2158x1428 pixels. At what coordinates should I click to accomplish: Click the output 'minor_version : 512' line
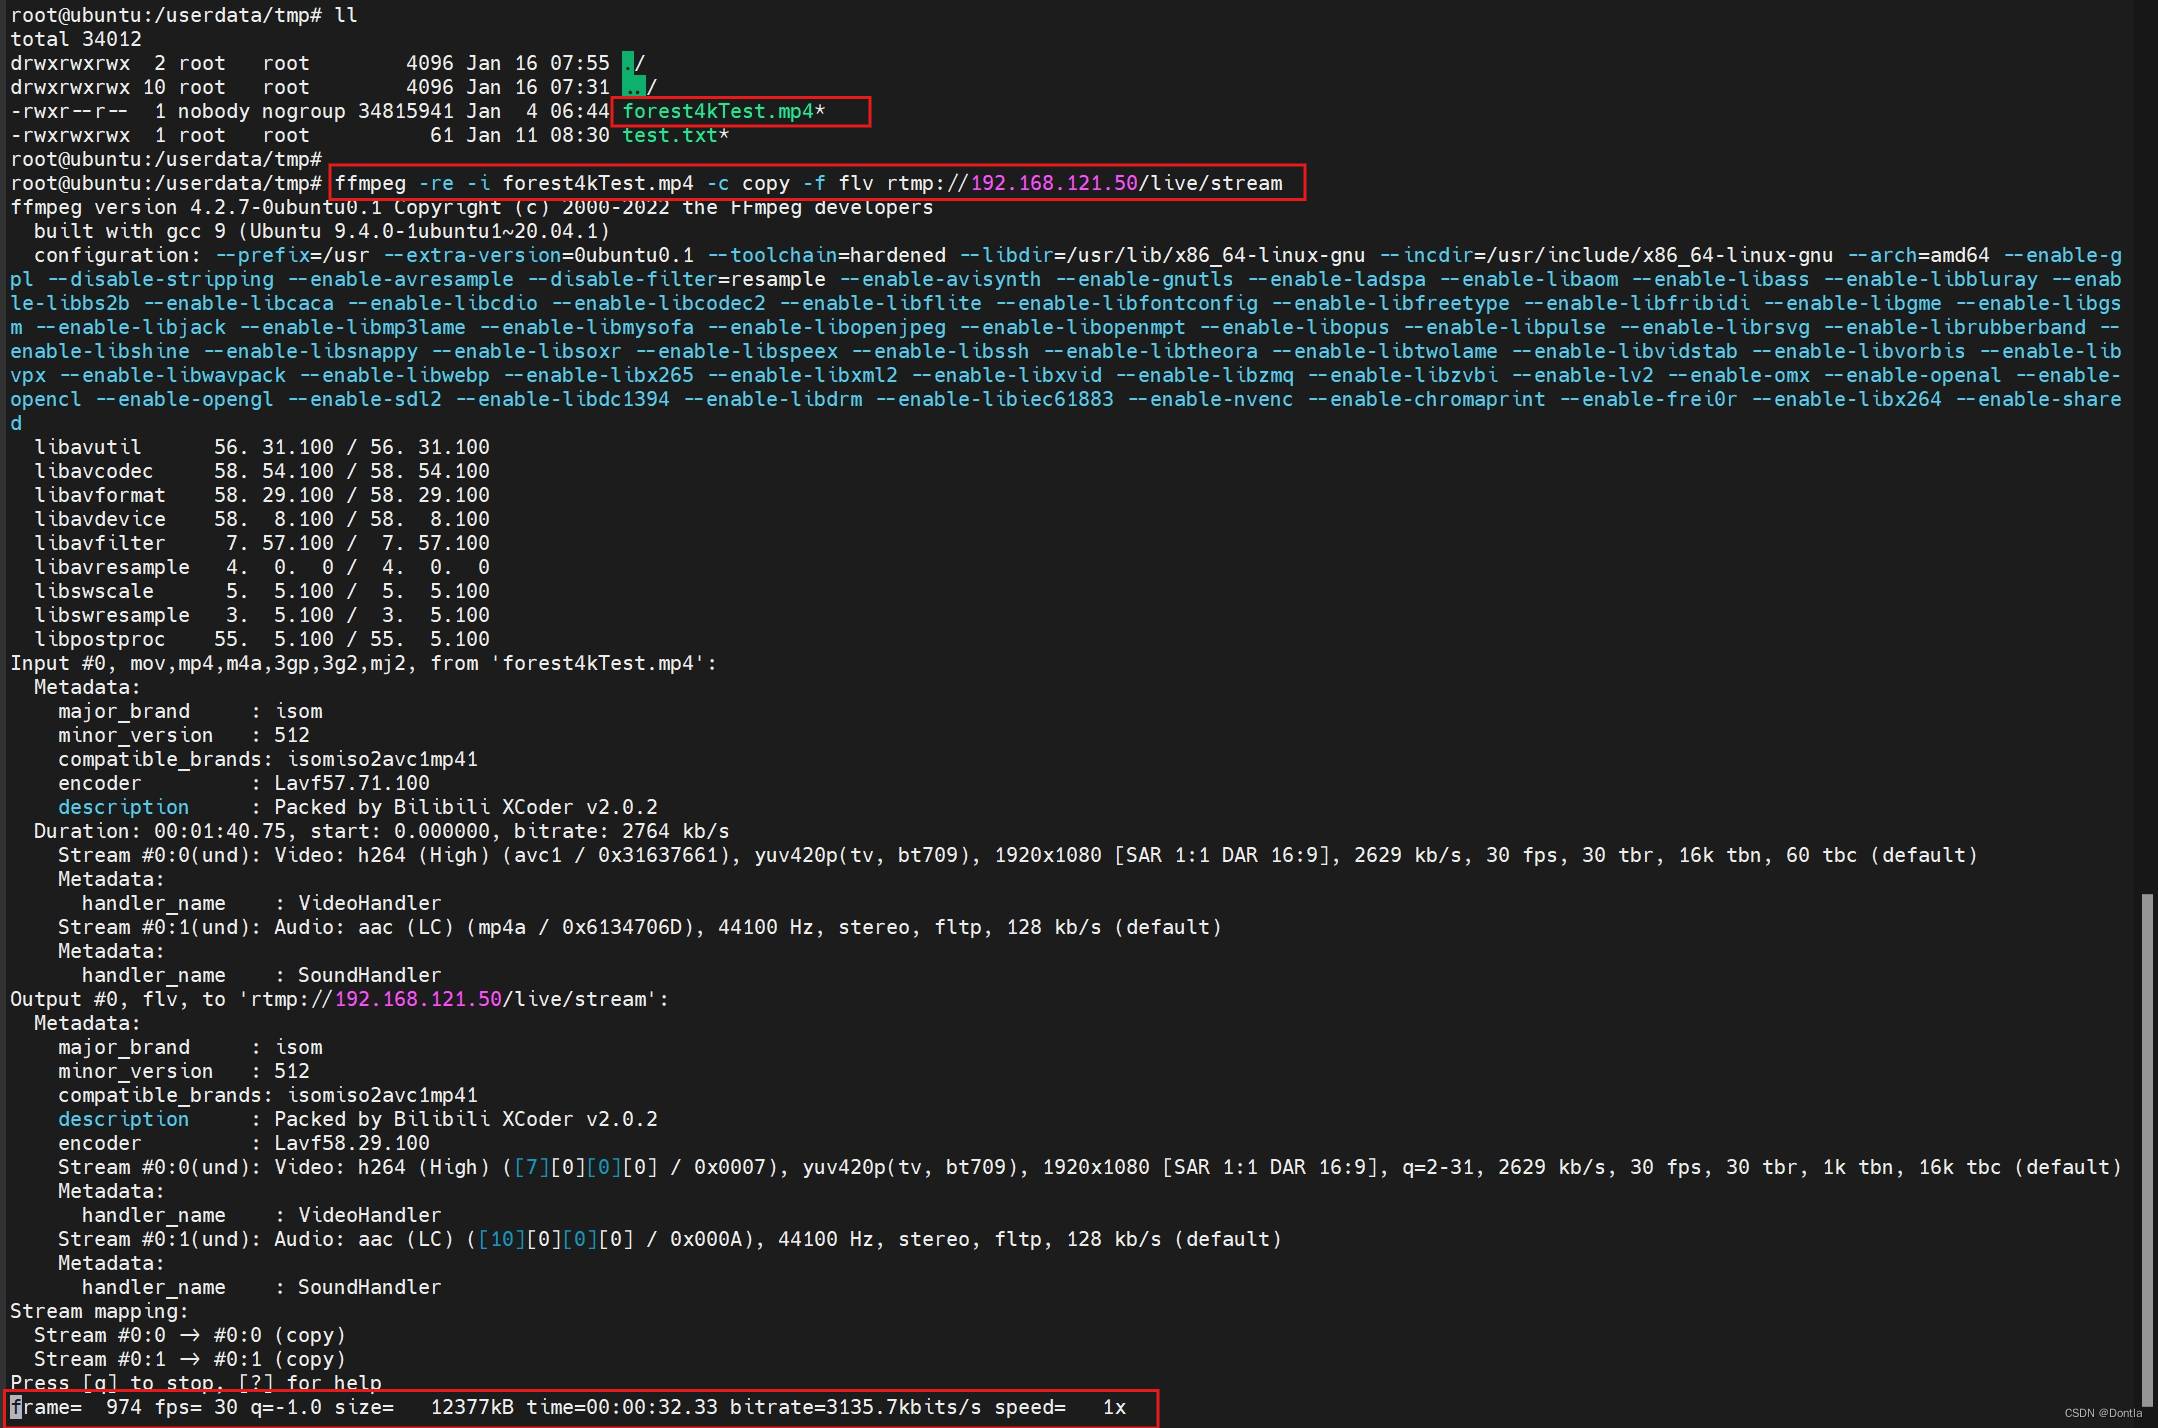coord(184,1071)
